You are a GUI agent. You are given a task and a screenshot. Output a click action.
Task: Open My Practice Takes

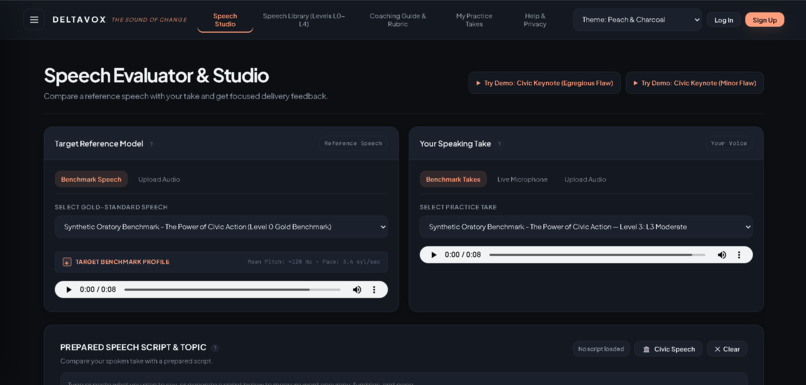pyautogui.click(x=474, y=20)
